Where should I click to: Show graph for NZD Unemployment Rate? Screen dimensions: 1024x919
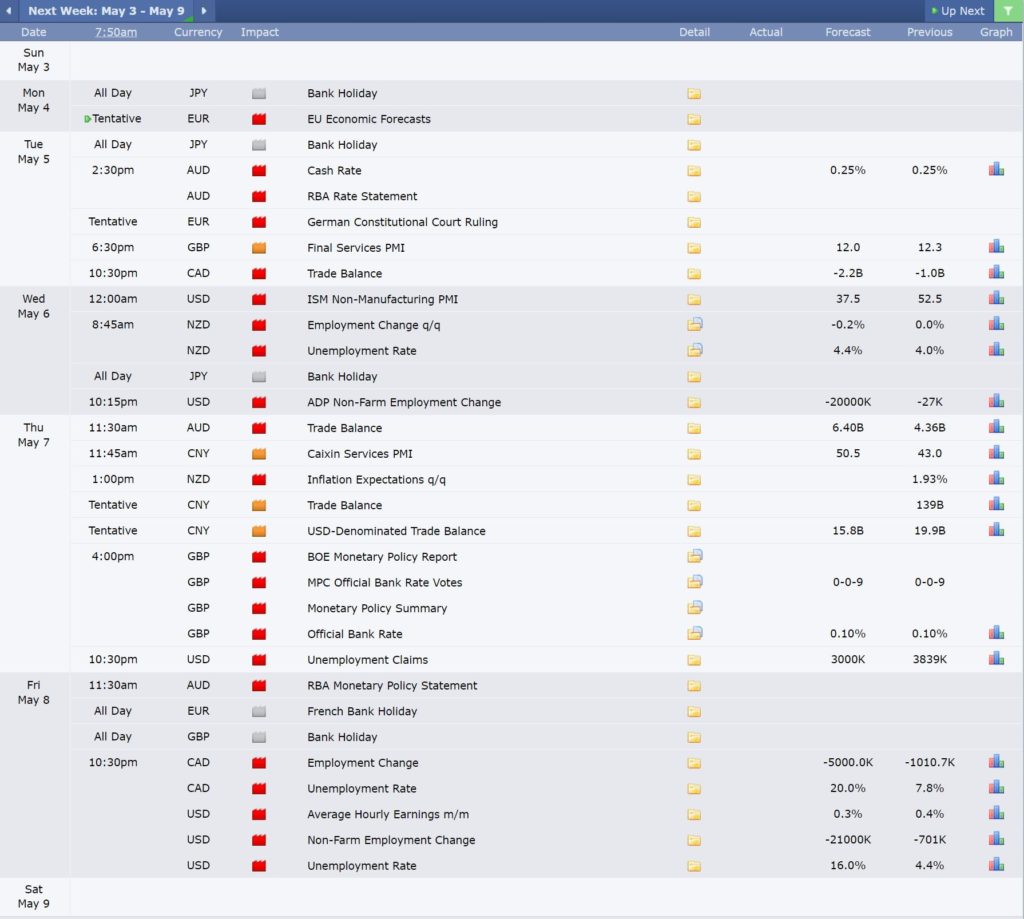tap(996, 350)
